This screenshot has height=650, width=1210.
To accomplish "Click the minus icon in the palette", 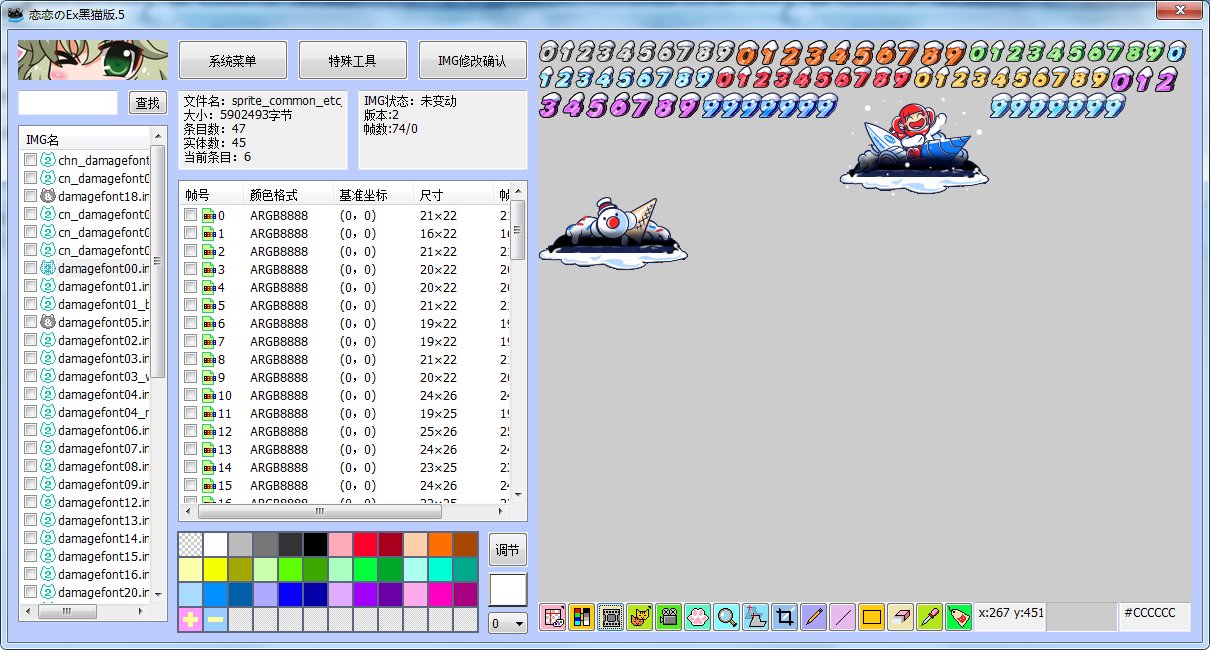I will [x=215, y=620].
